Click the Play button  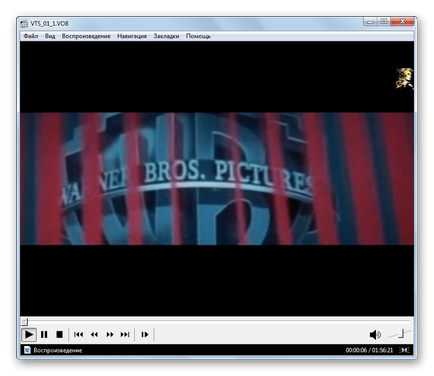29,334
